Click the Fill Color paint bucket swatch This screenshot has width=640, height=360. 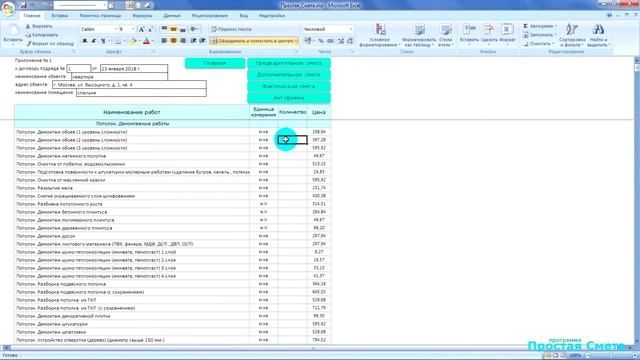tap(133, 41)
